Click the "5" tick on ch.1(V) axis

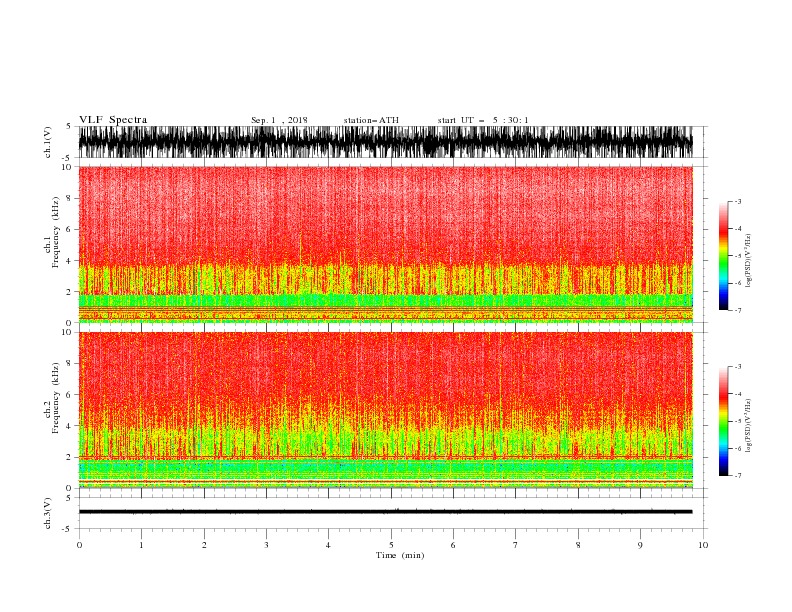click(69, 127)
